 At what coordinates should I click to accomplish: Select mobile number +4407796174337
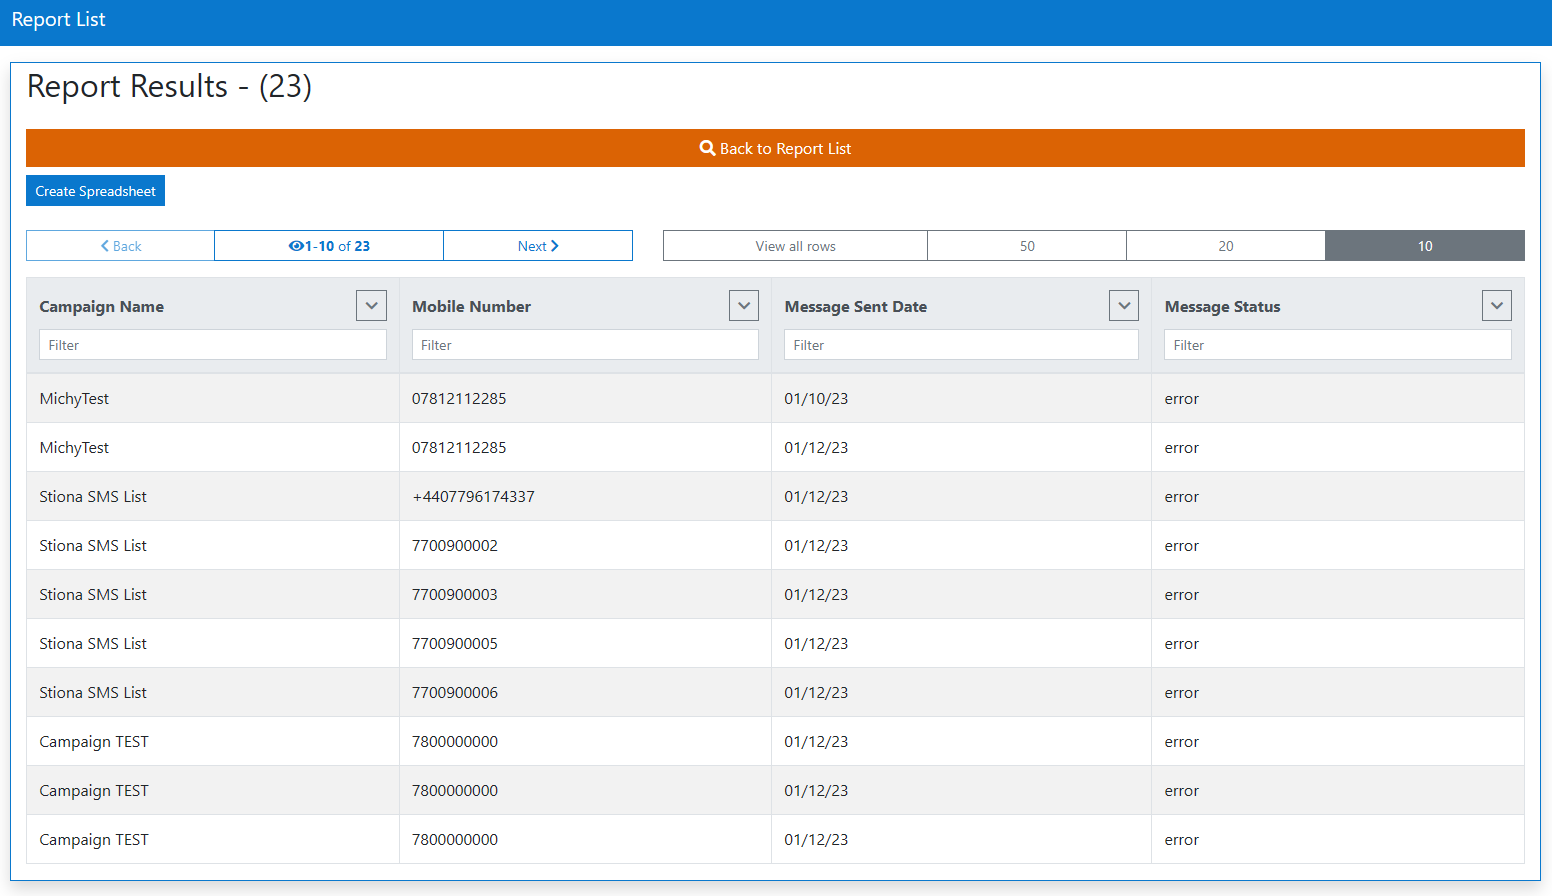(473, 497)
